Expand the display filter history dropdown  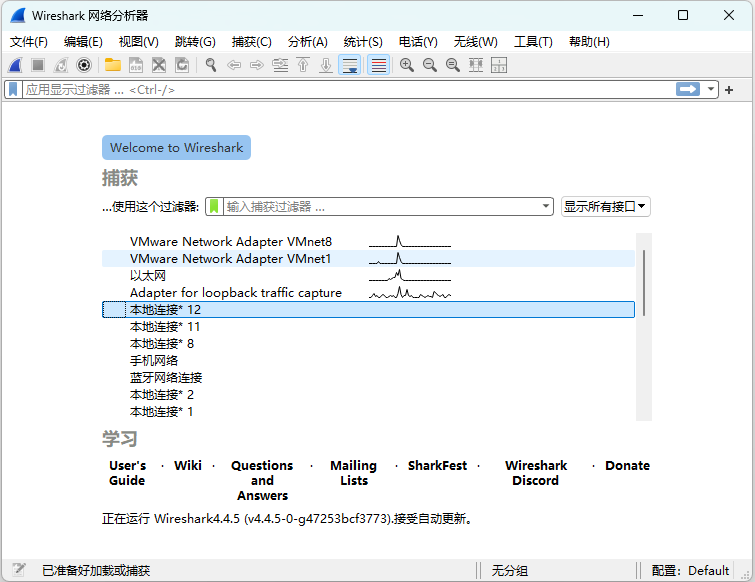tap(711, 89)
